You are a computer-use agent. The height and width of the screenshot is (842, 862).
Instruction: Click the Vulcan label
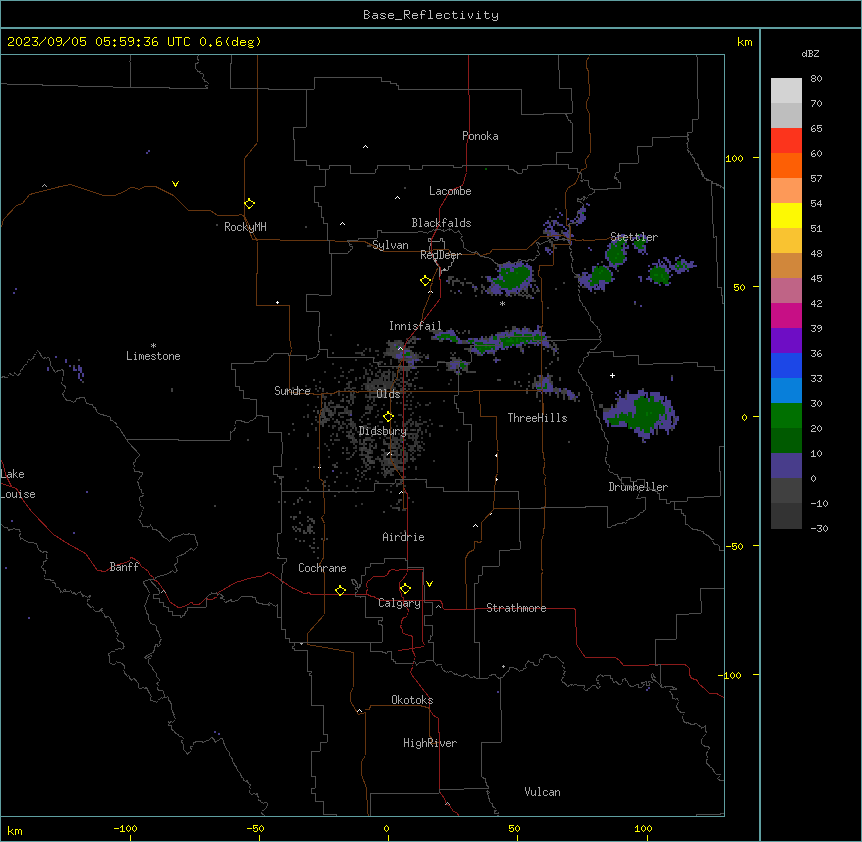pos(542,792)
